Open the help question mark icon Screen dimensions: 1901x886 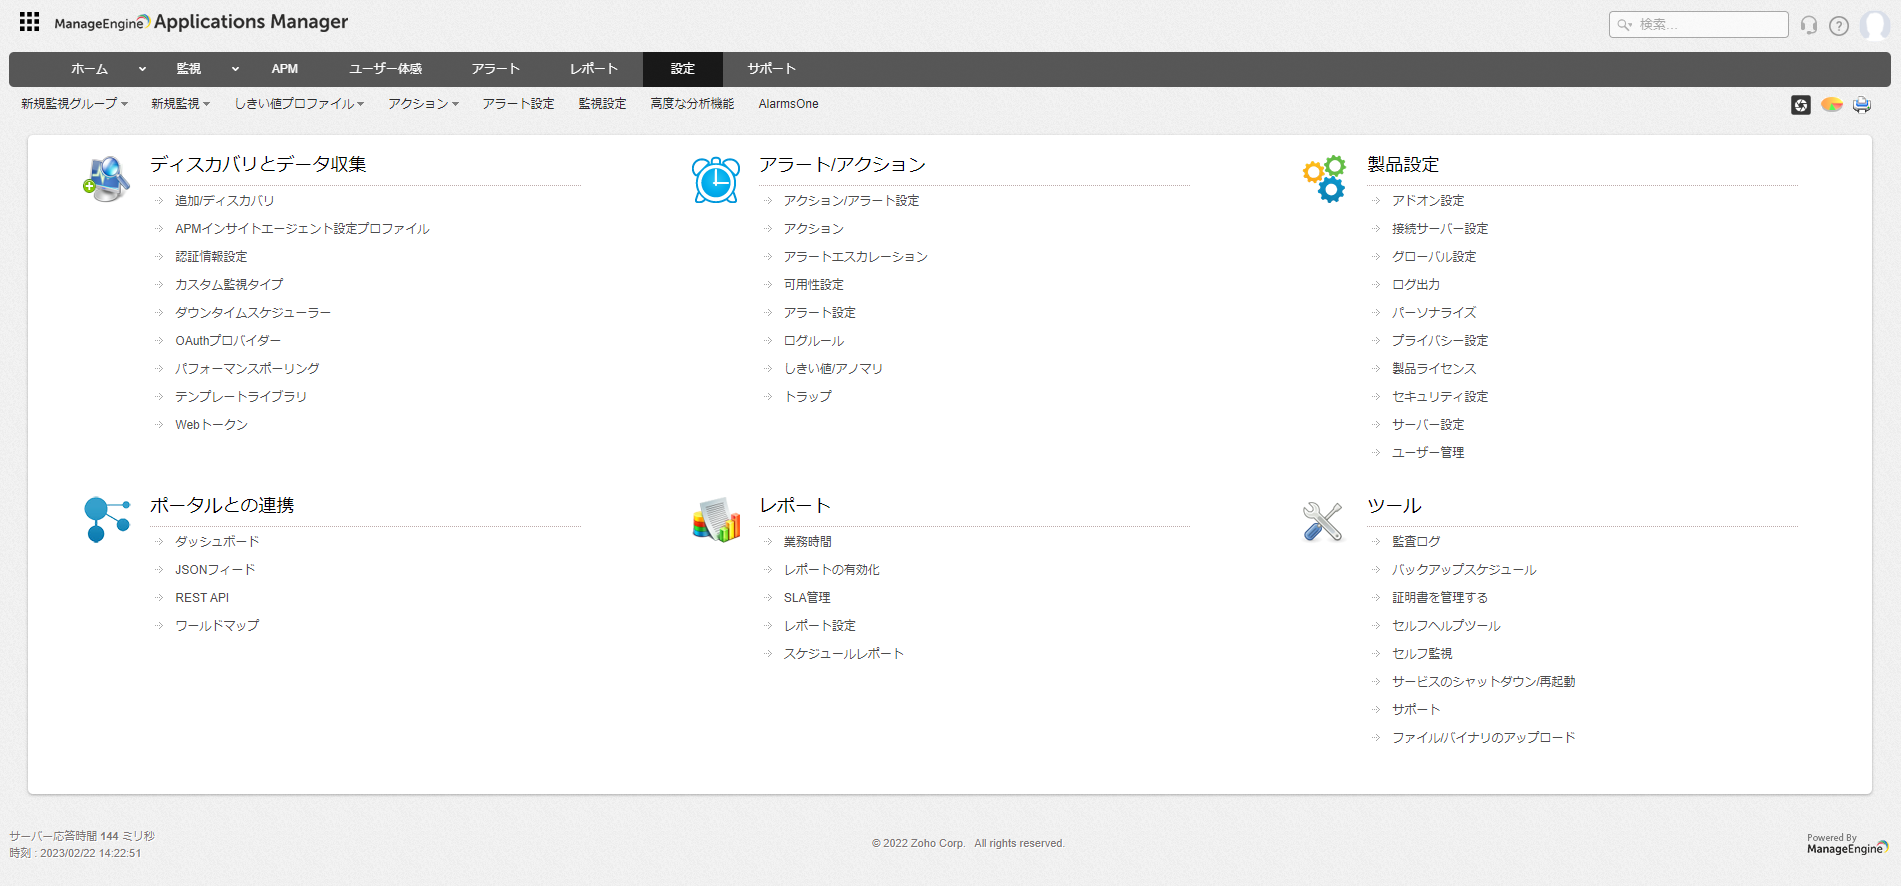click(x=1838, y=25)
